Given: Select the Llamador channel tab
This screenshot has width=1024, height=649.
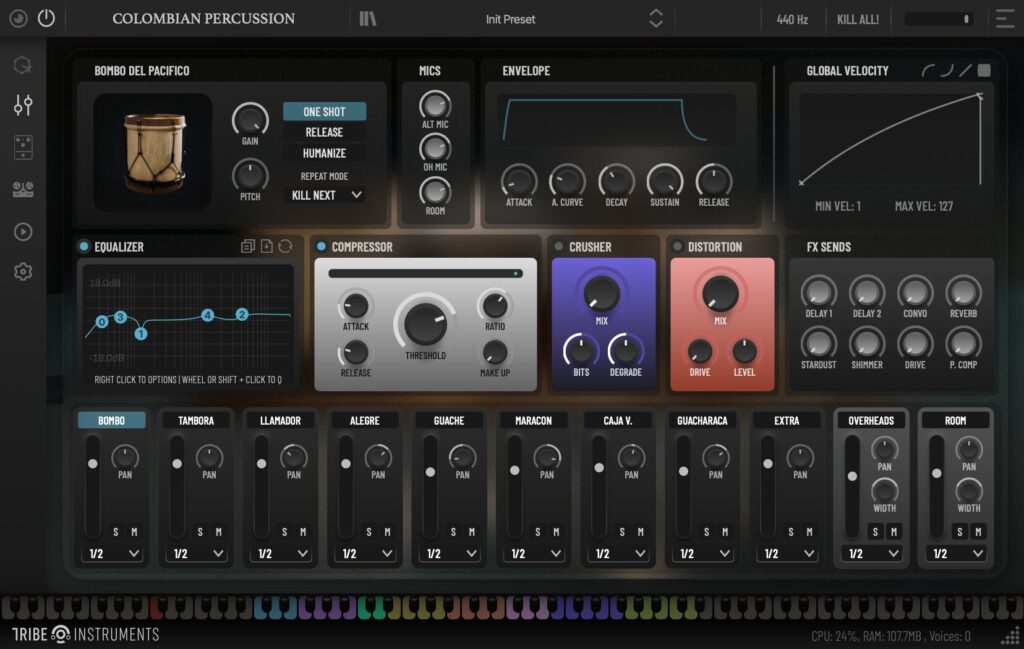Looking at the screenshot, I should (280, 420).
